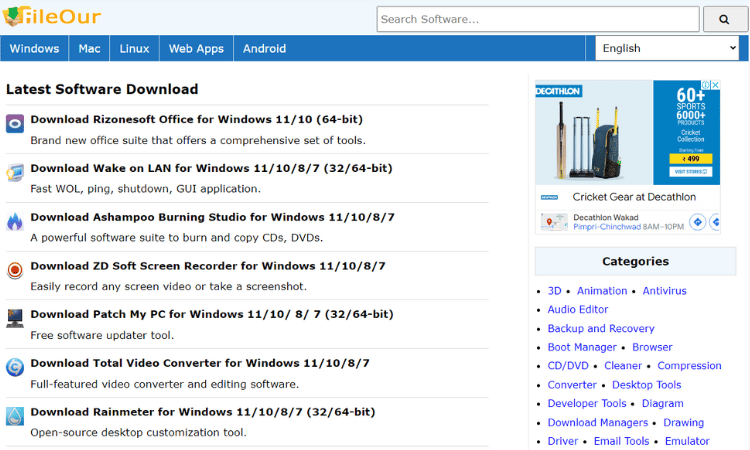Click the Categories sidebar heading
Viewport: 750px width, 450px height.
635,261
